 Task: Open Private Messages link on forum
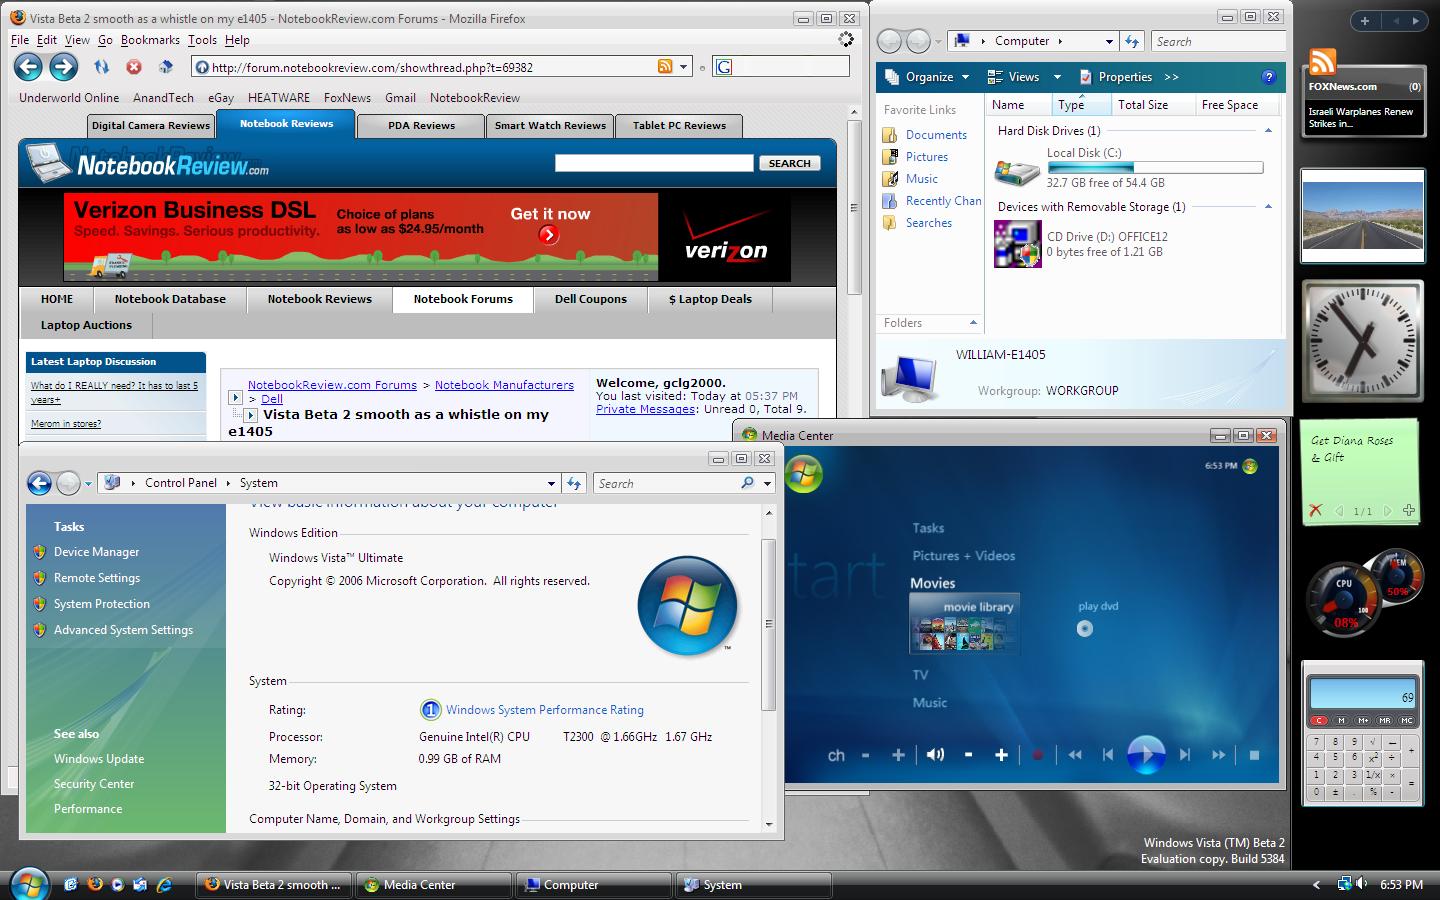645,409
